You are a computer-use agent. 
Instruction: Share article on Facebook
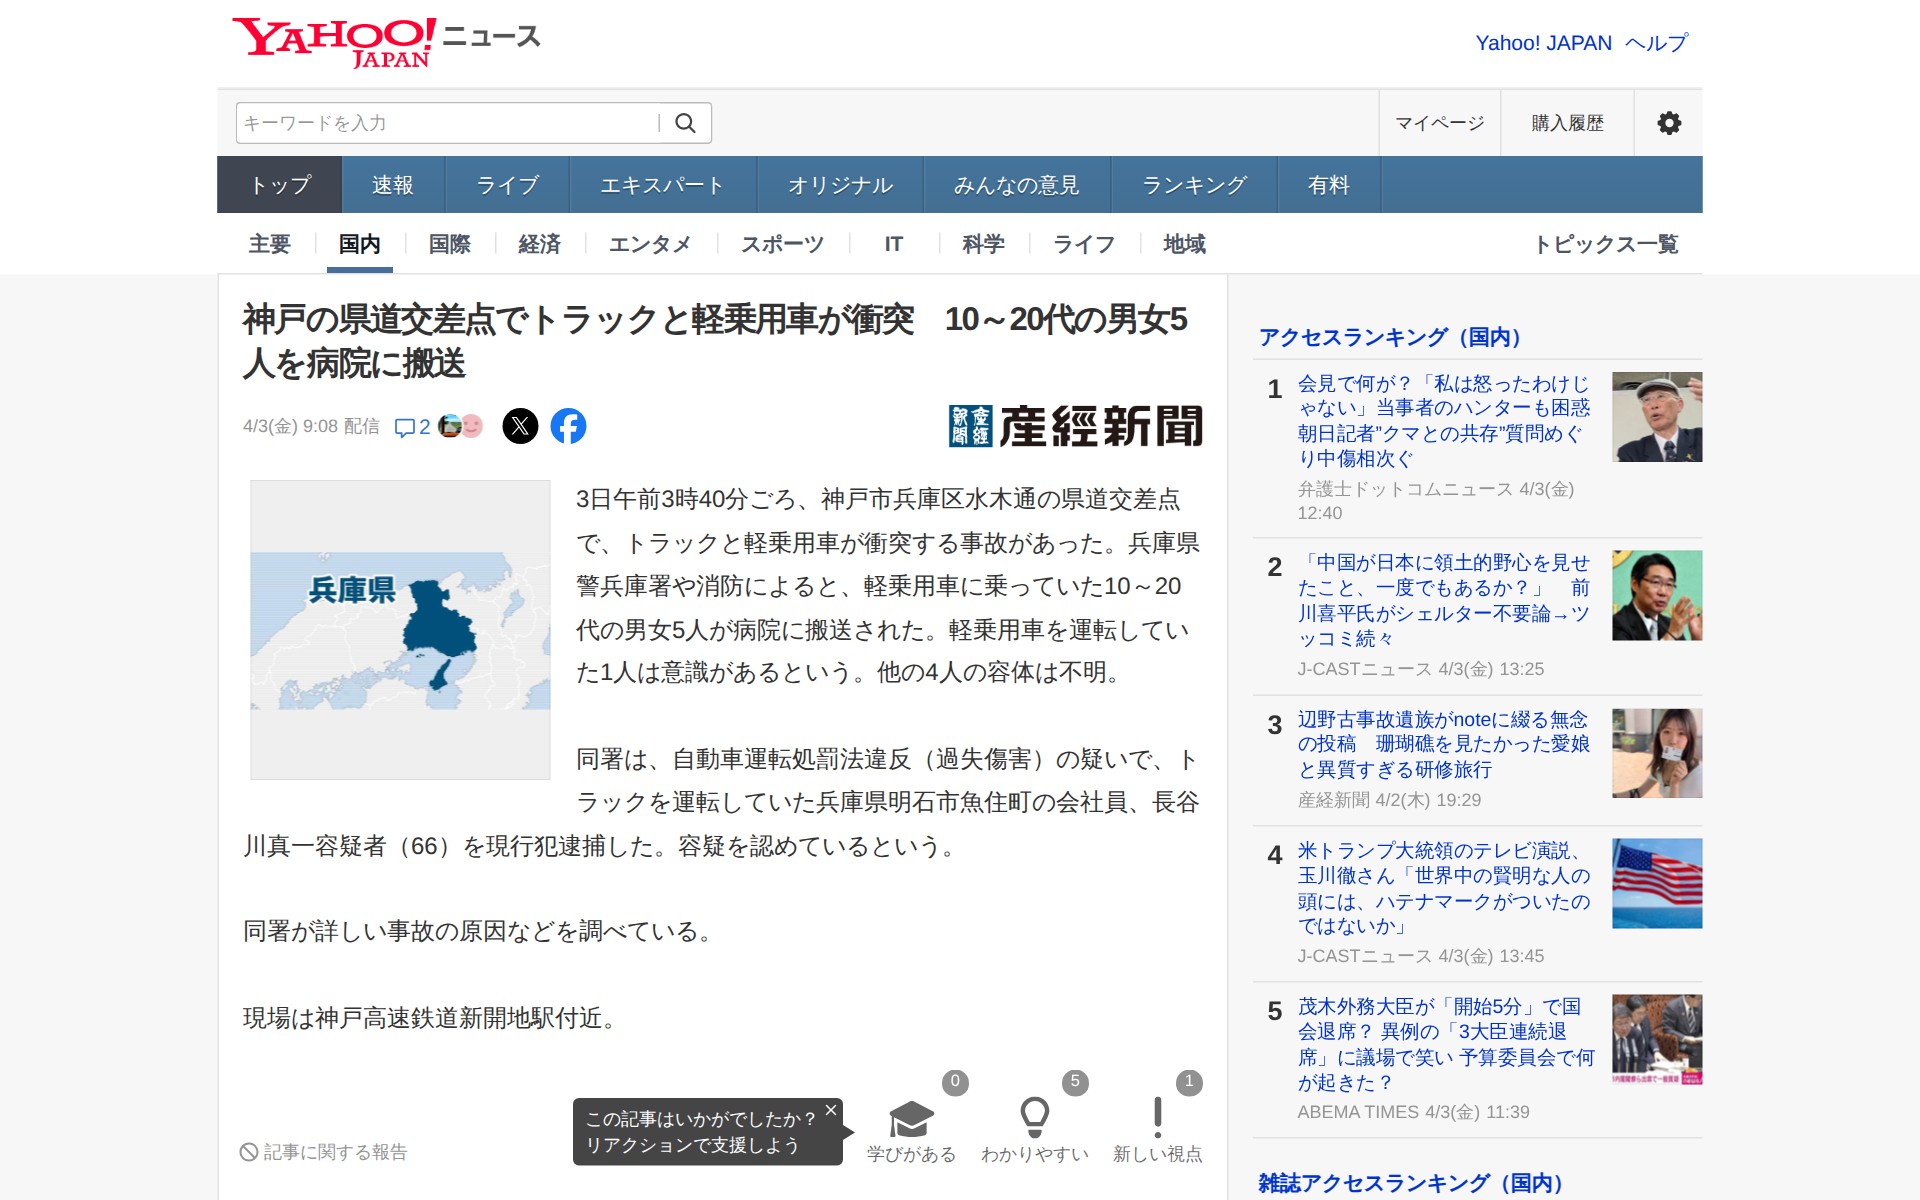coord(568,427)
